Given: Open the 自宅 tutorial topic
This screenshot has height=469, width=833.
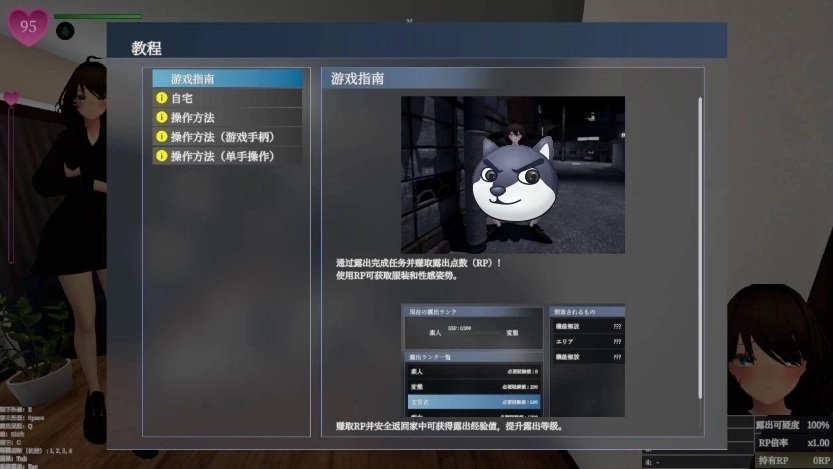Looking at the screenshot, I should (x=227, y=99).
